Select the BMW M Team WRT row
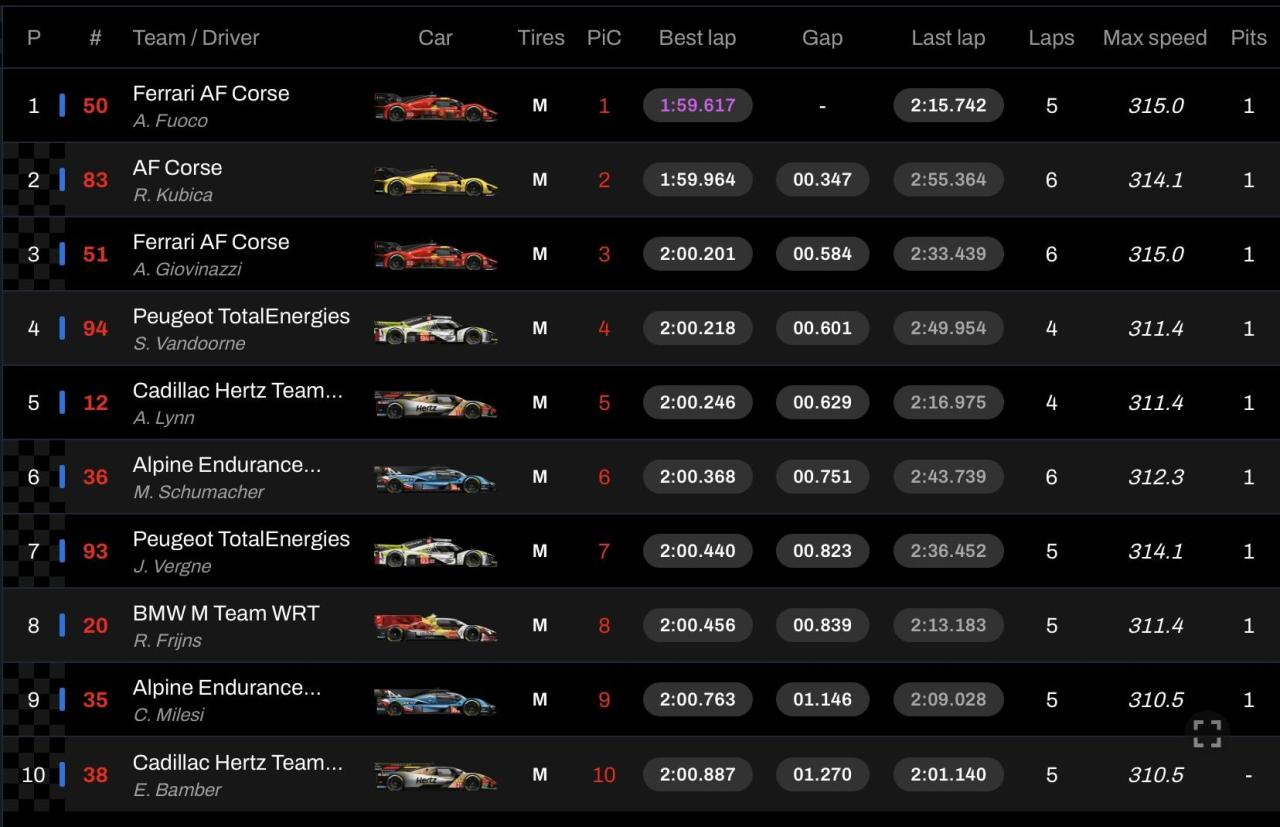The width and height of the screenshot is (1280, 827). 226,613
